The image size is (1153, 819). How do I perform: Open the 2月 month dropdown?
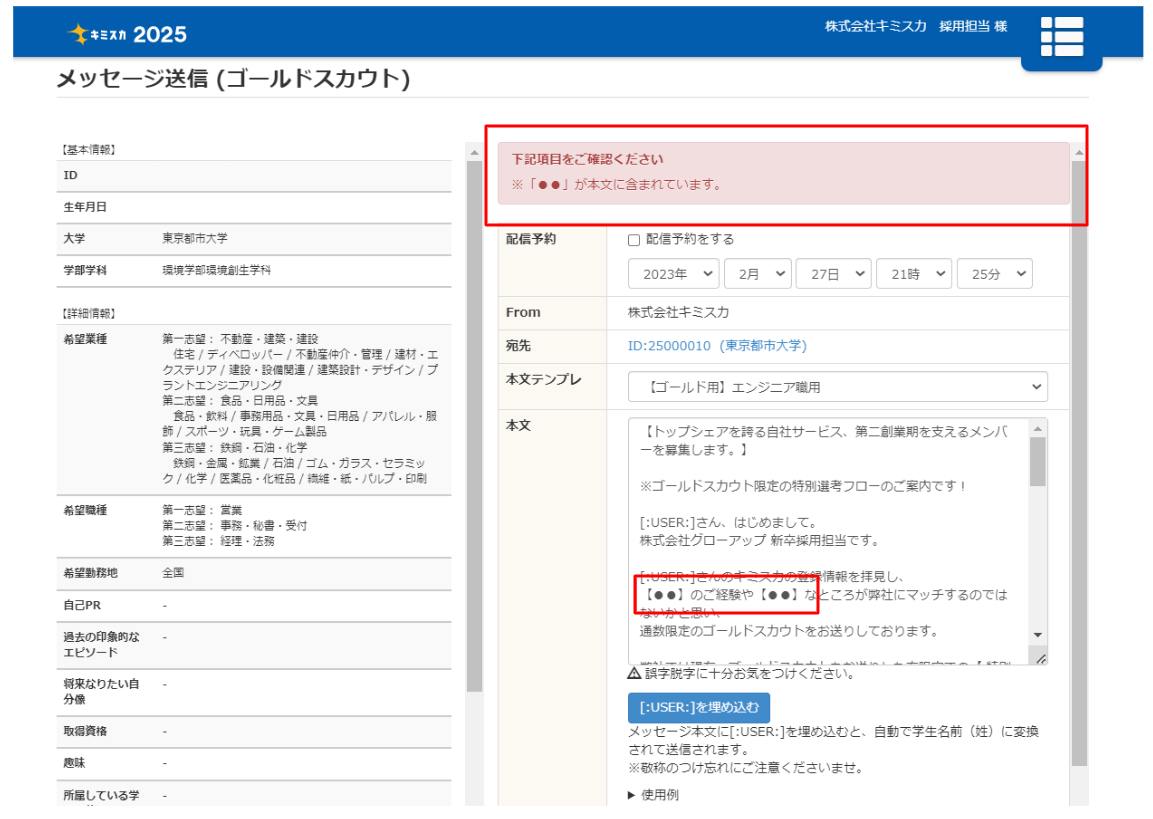click(x=757, y=274)
